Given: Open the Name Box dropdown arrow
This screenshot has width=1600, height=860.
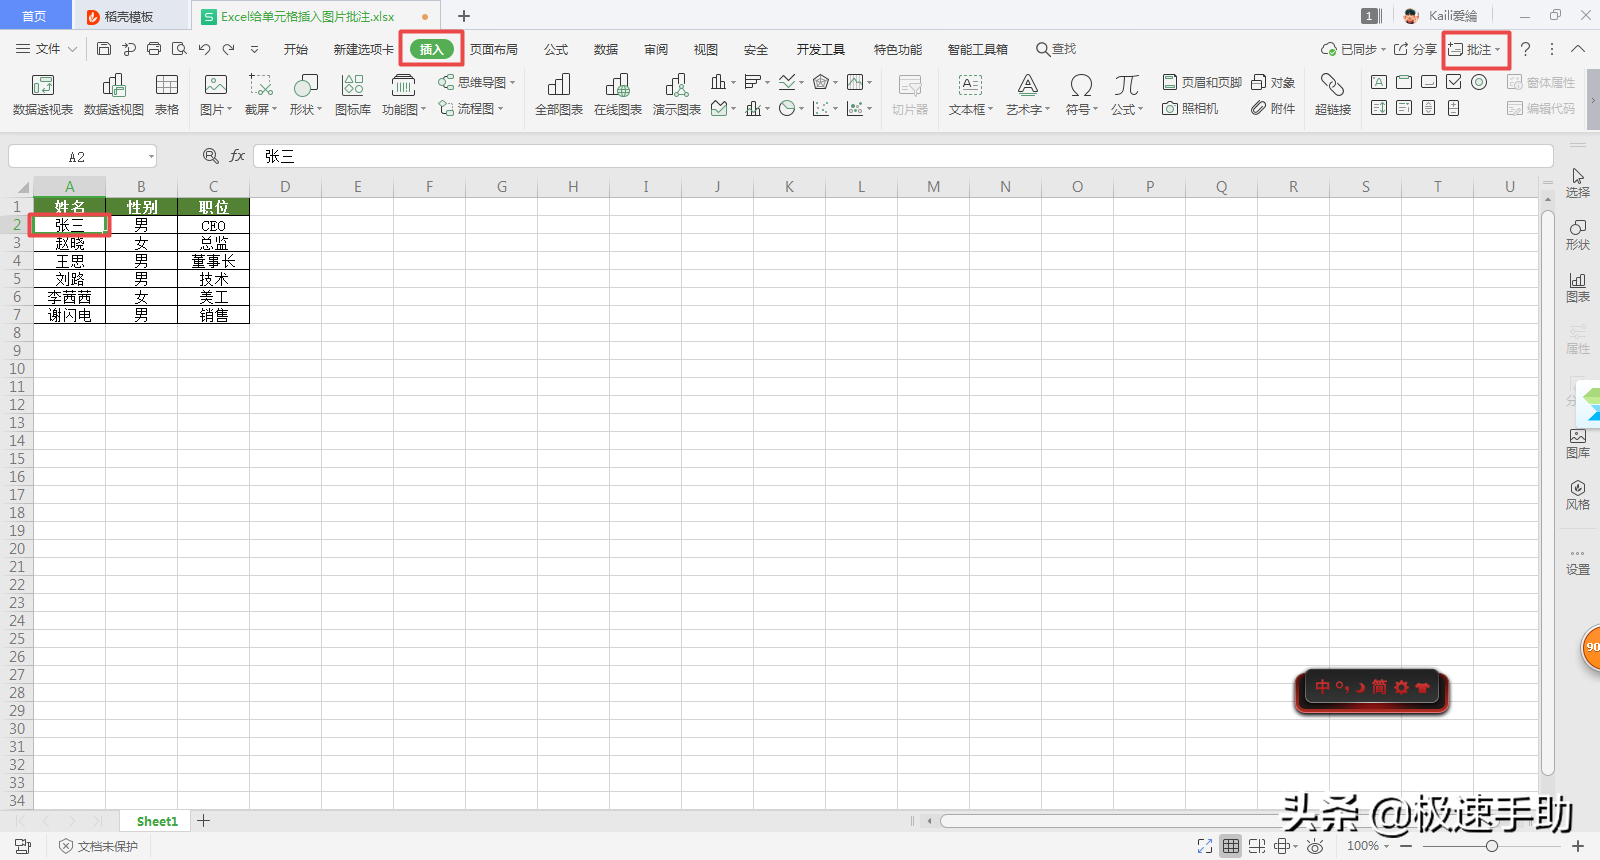Looking at the screenshot, I should point(151,157).
